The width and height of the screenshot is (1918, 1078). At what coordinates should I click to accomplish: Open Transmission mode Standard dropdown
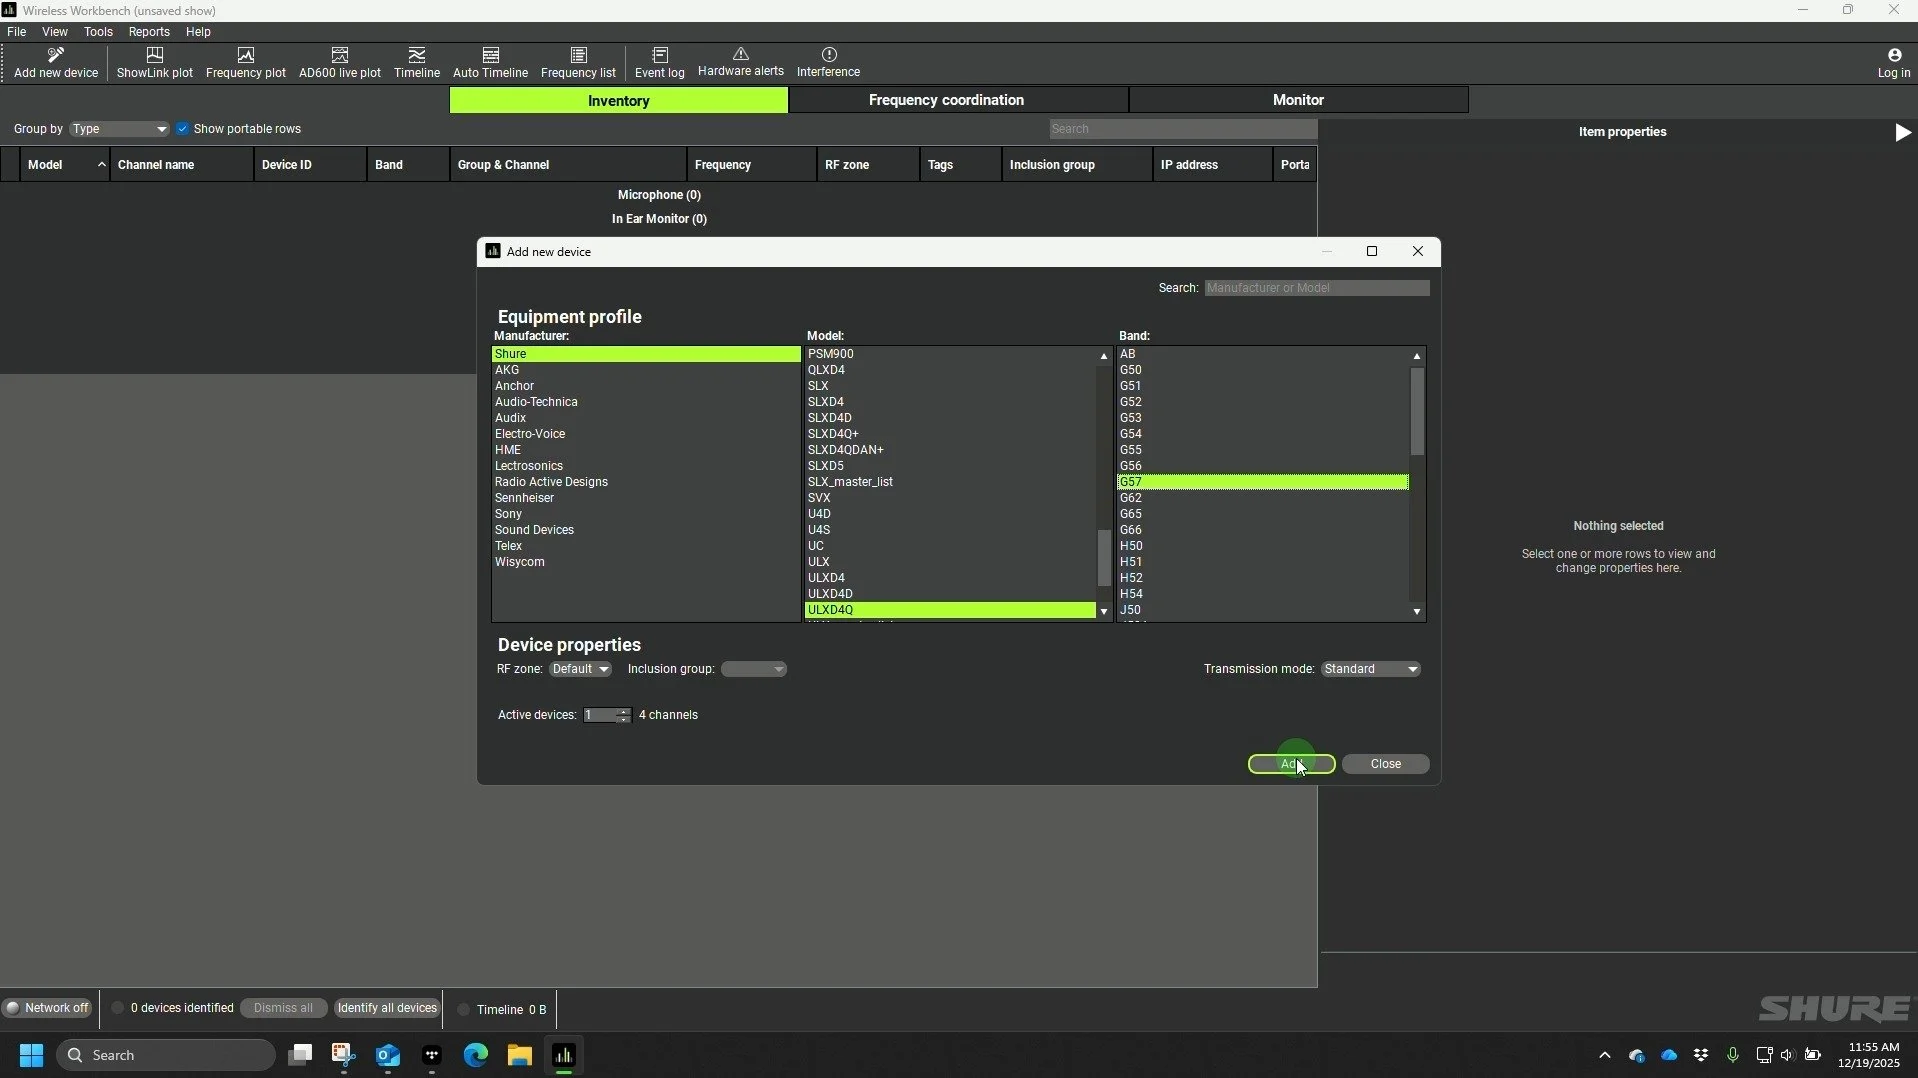[x=1370, y=669]
